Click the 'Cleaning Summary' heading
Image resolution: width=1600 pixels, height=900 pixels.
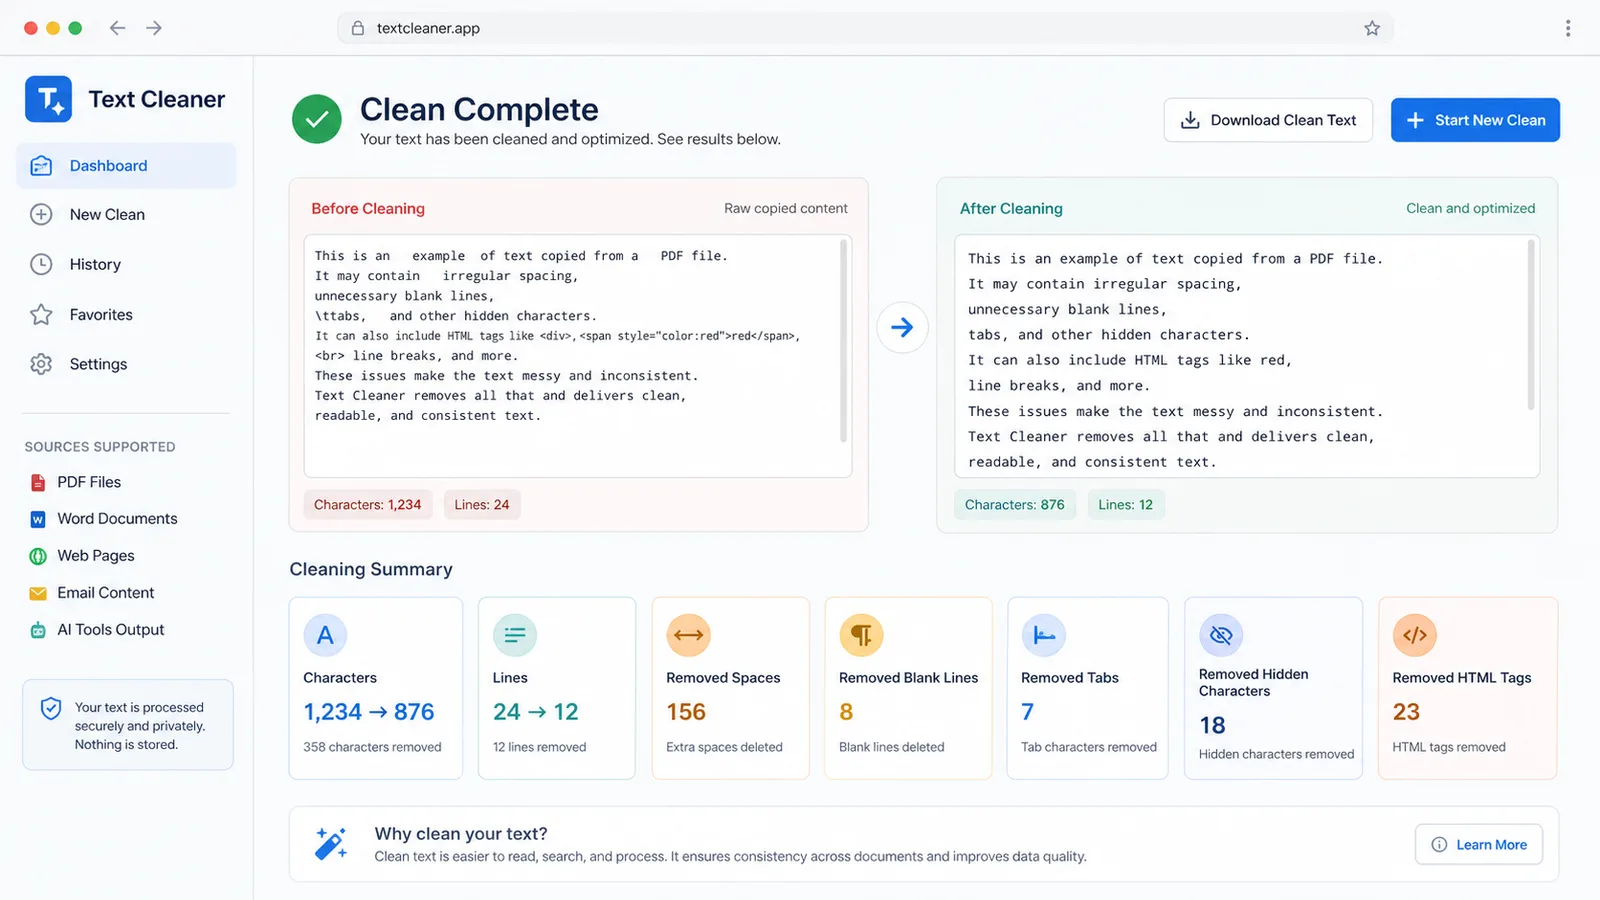pos(371,569)
